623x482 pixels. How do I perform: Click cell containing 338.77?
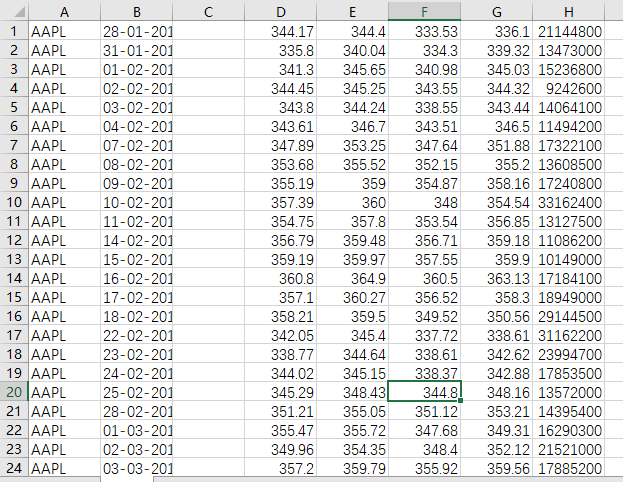(281, 354)
